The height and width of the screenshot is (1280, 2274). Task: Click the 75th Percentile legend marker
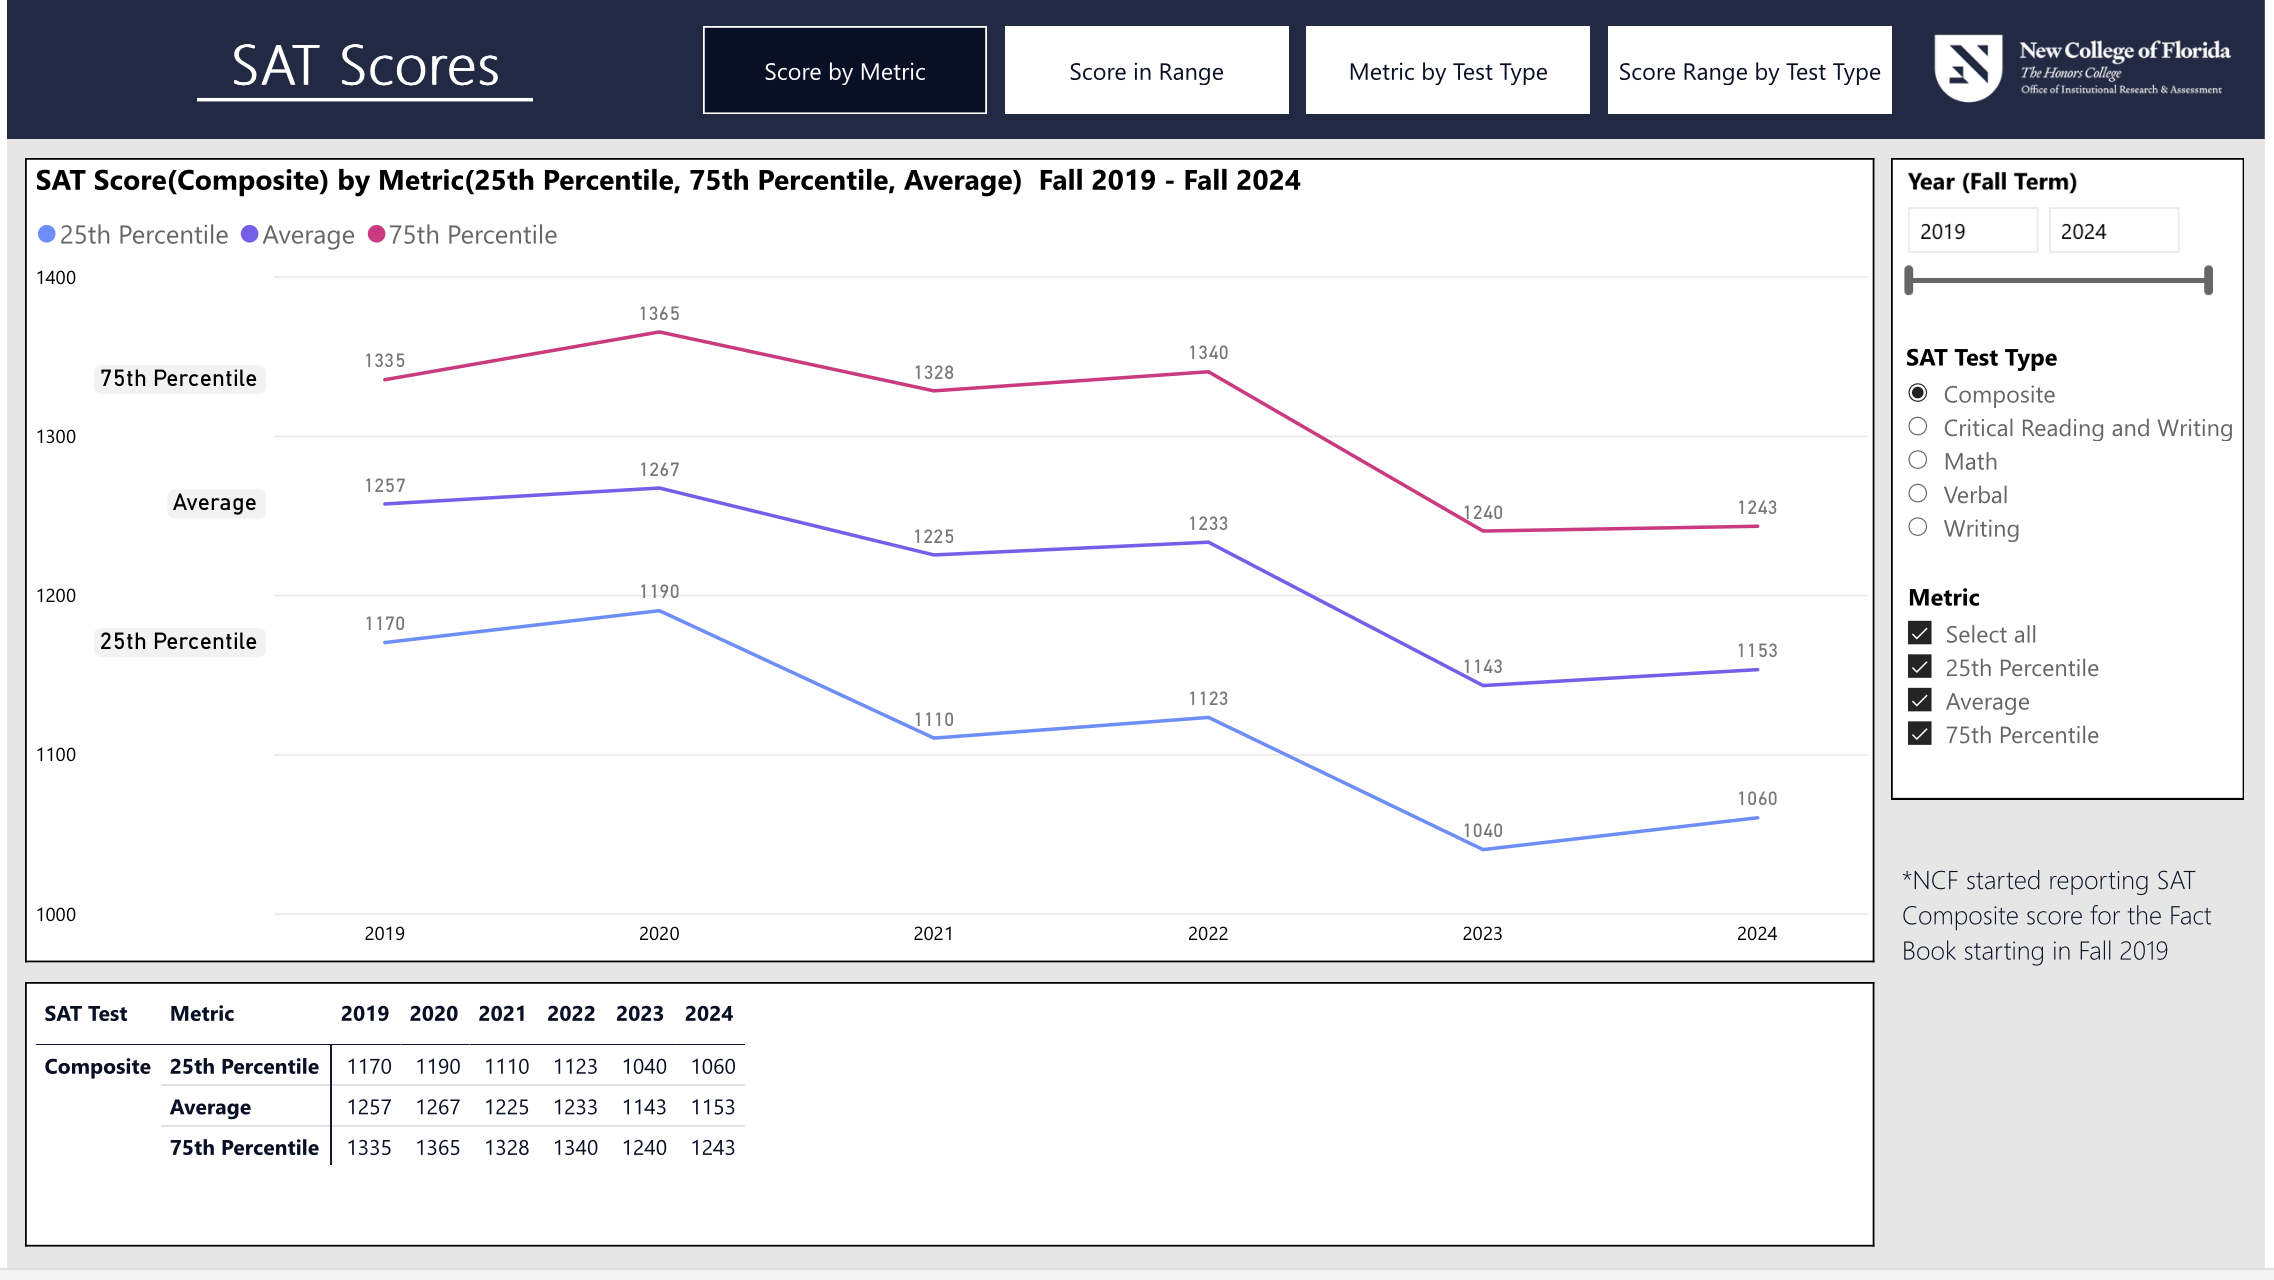click(377, 234)
